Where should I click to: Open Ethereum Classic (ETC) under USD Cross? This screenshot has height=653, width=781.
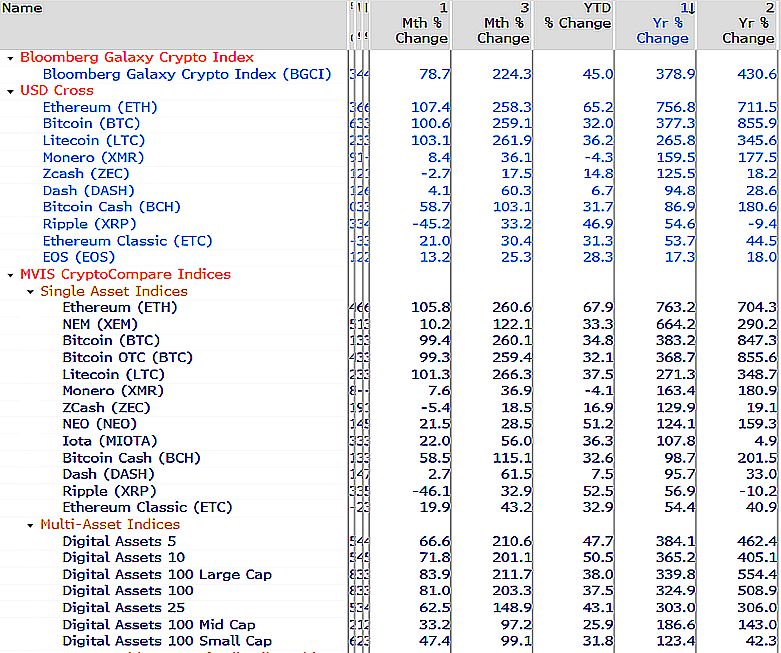(x=128, y=241)
